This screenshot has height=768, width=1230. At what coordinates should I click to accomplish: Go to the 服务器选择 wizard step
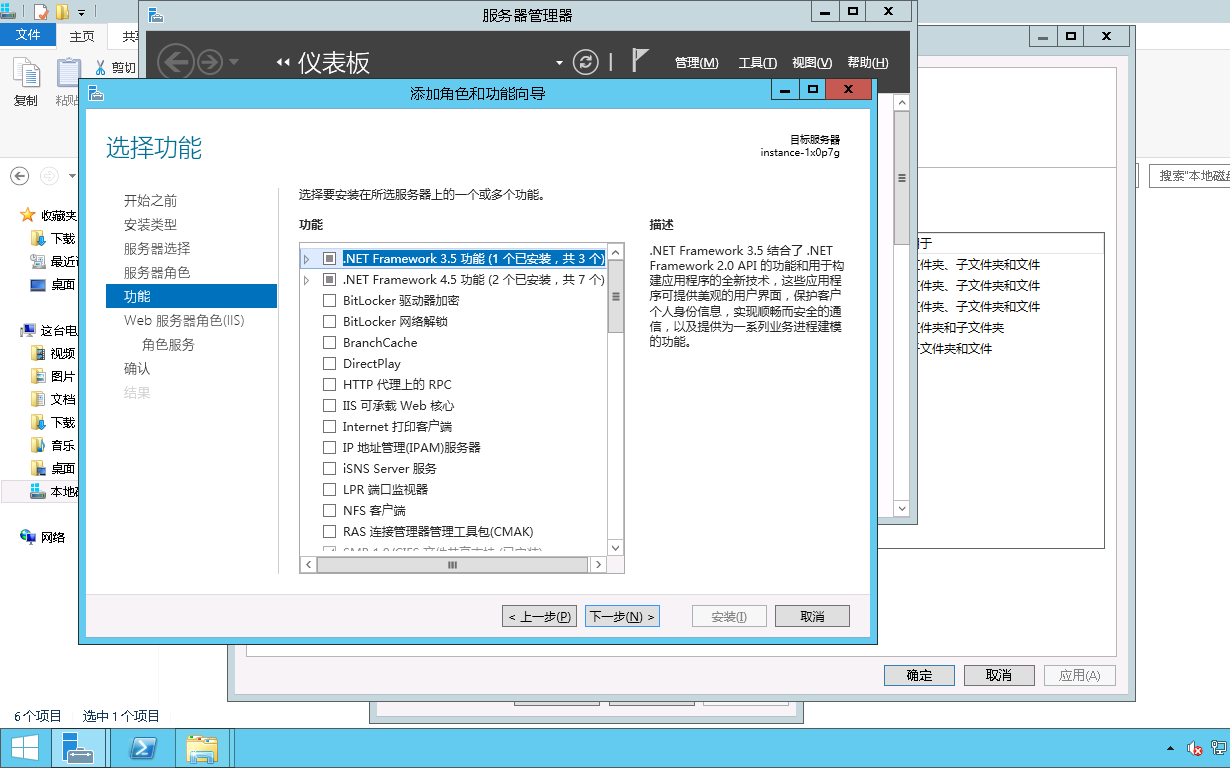click(x=157, y=248)
